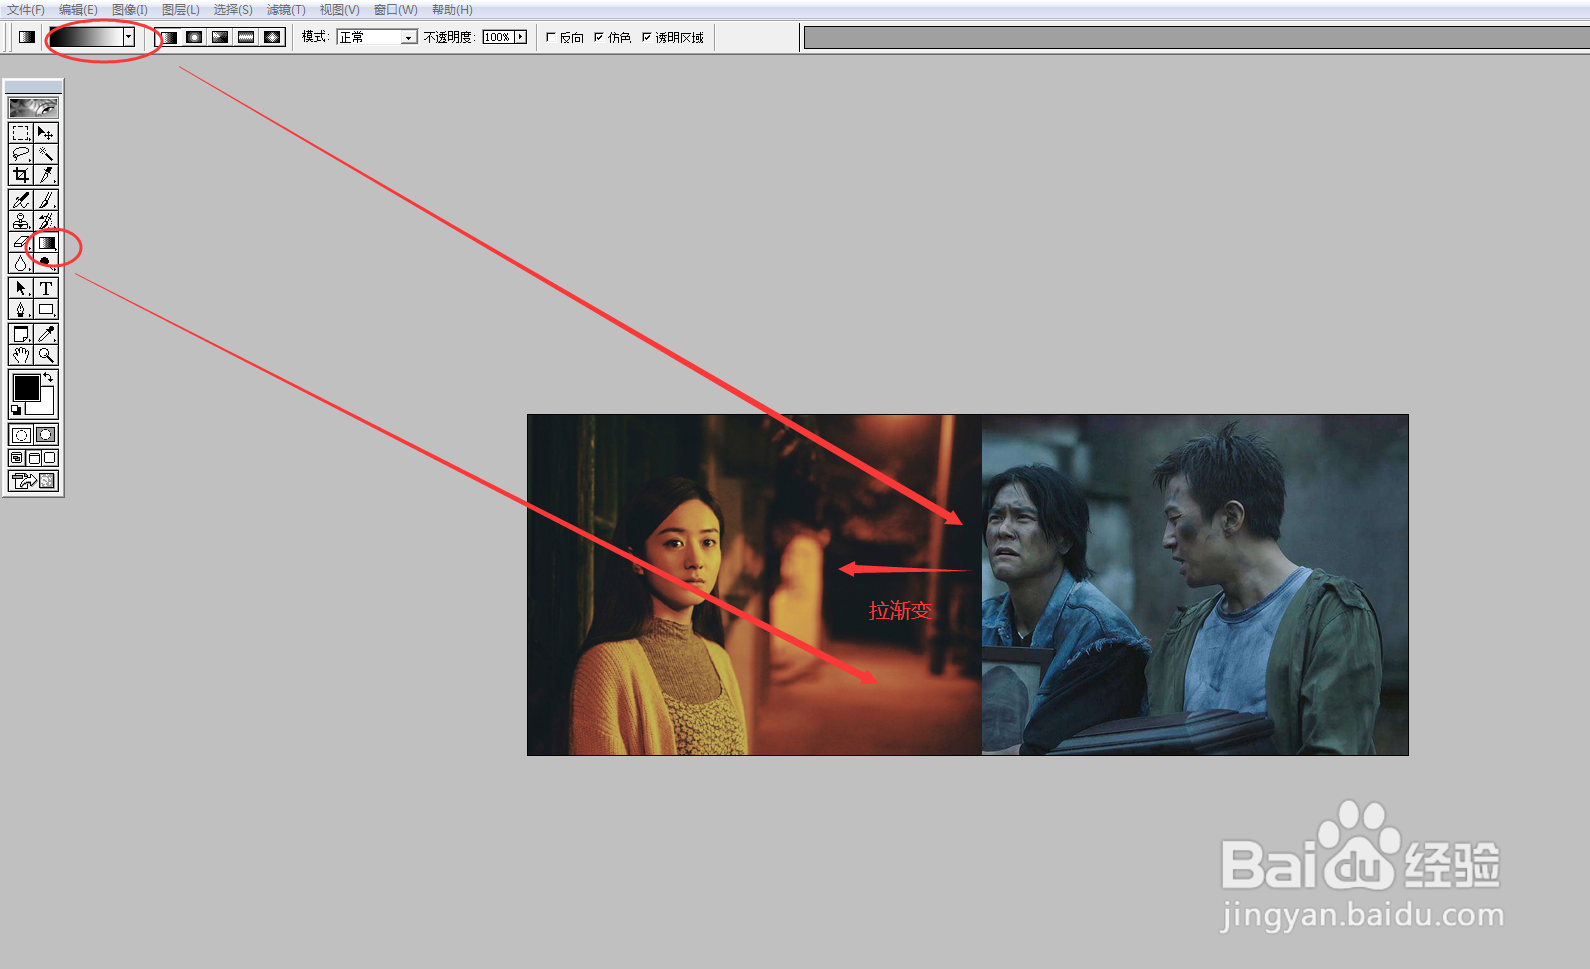Open the 帮助(H) menu

452,10
